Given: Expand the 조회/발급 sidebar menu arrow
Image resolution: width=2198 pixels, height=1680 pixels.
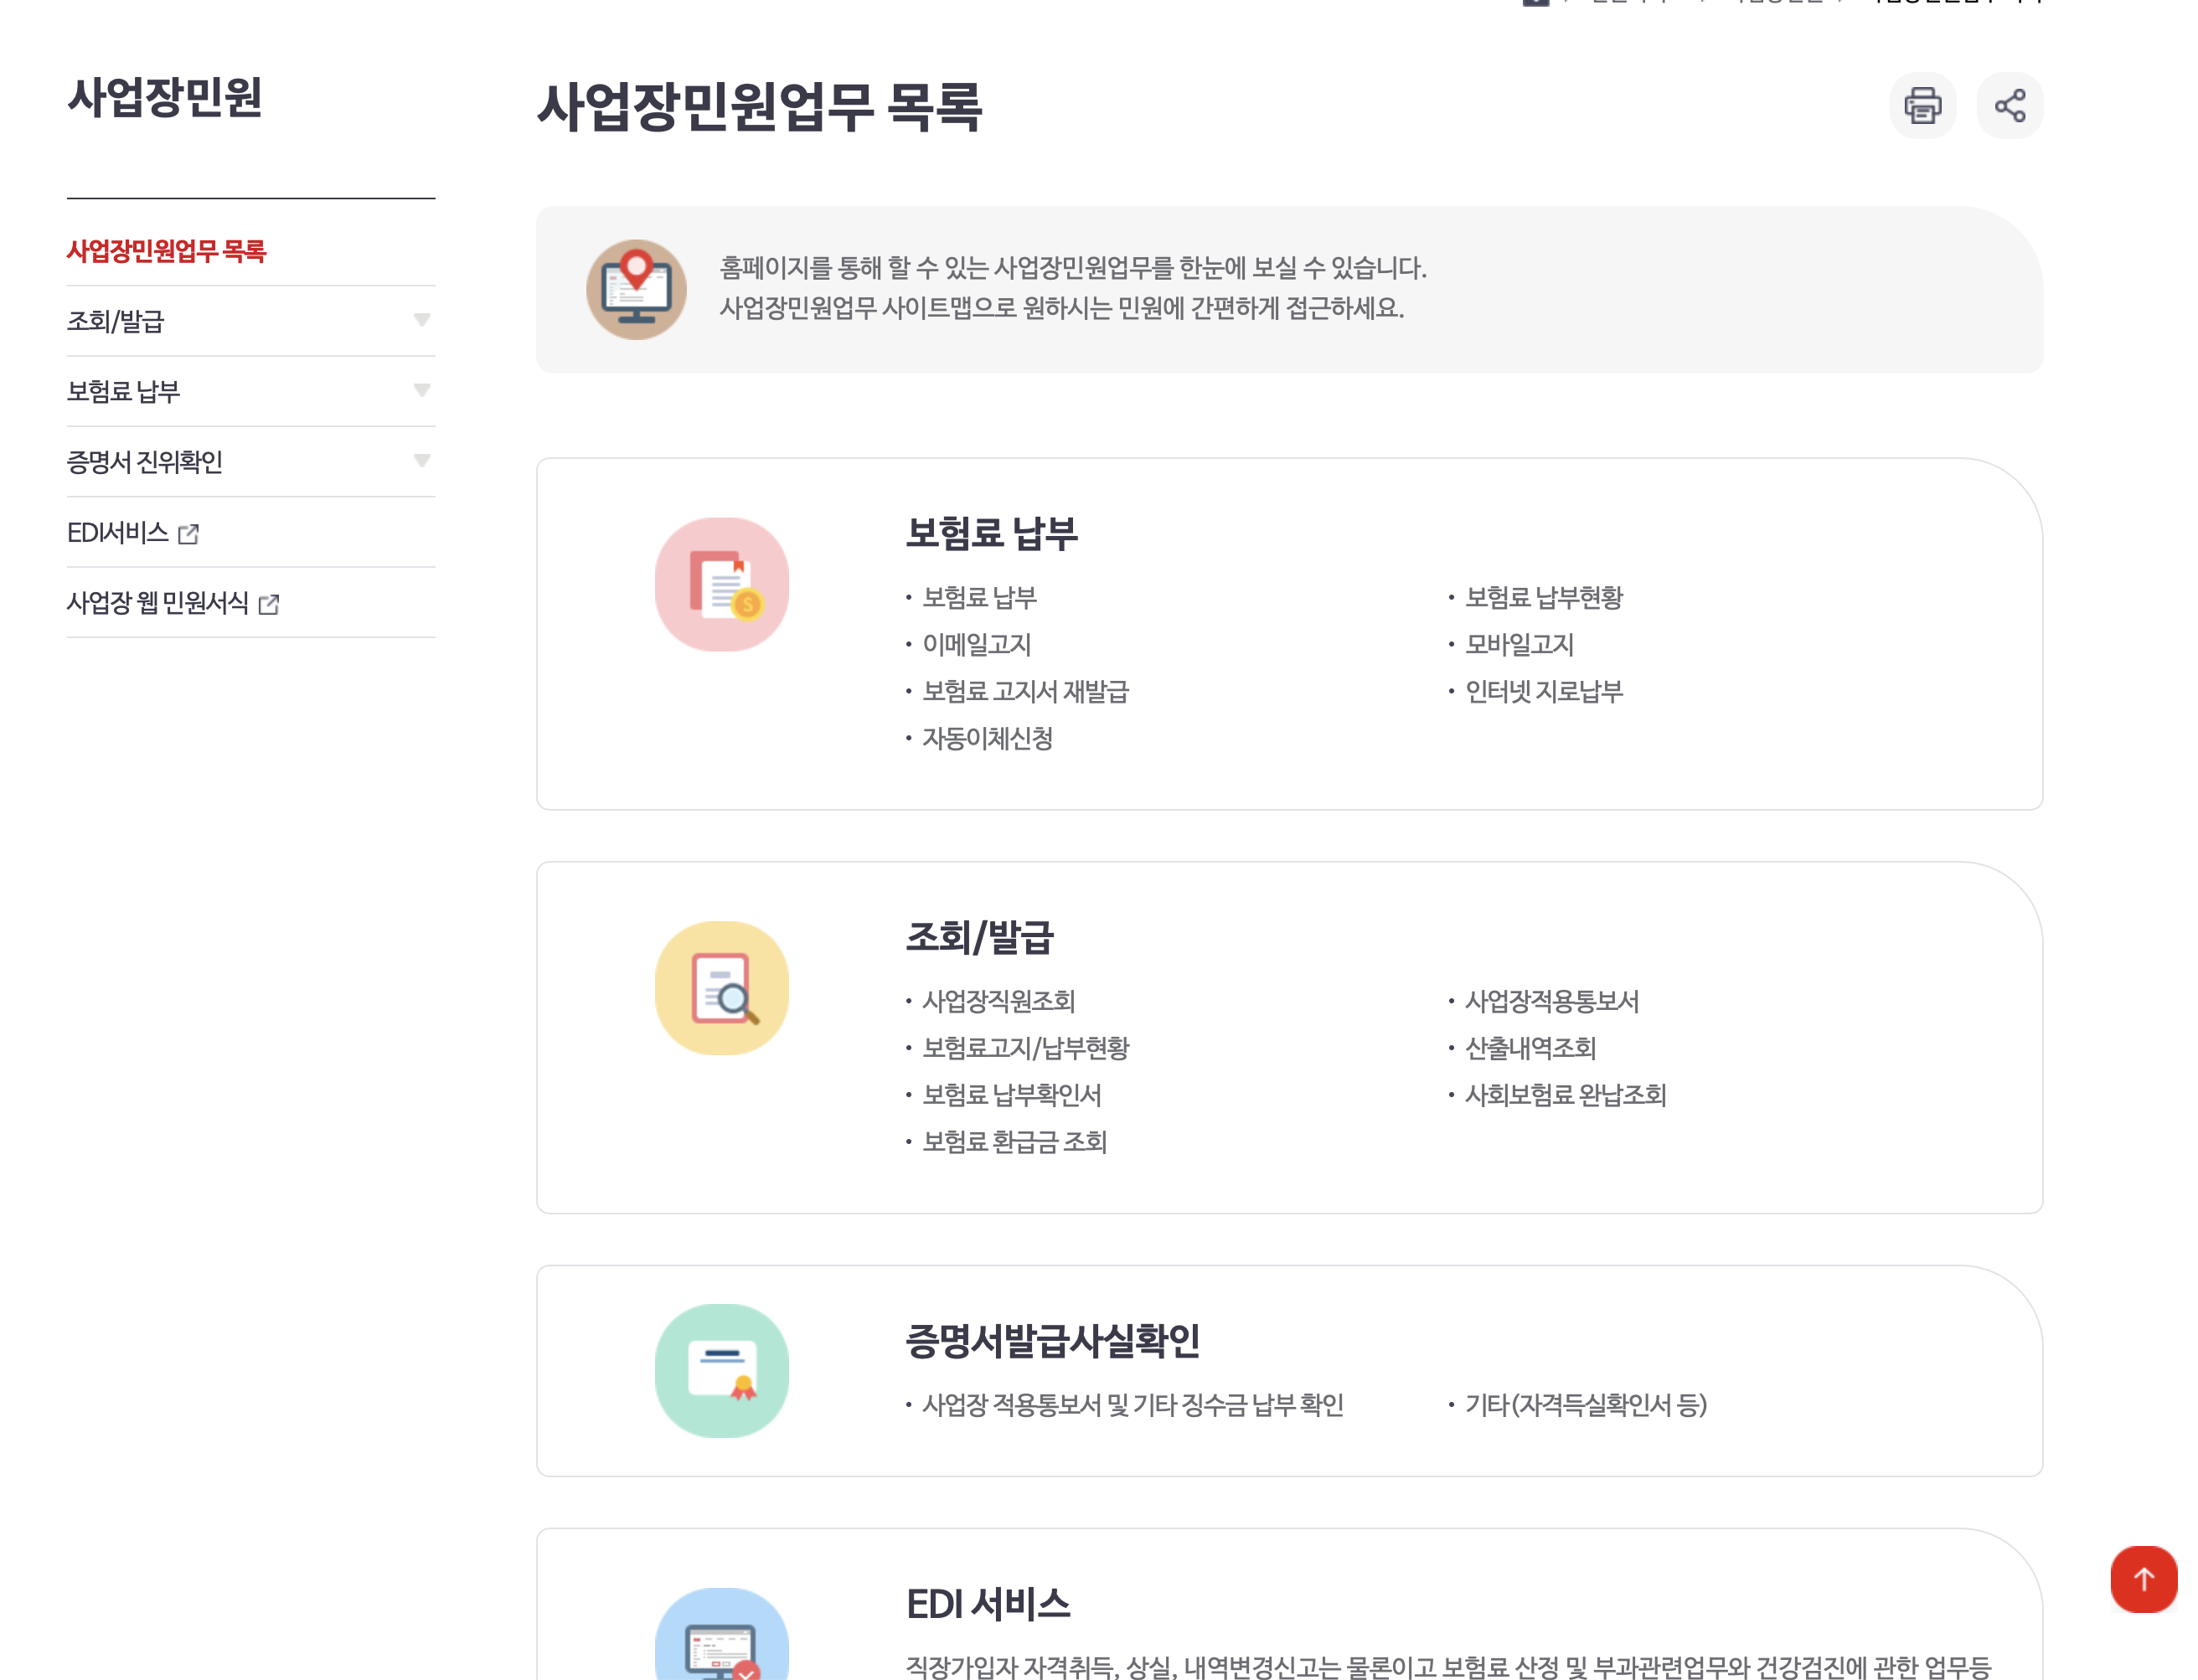Looking at the screenshot, I should pyautogui.click(x=422, y=320).
